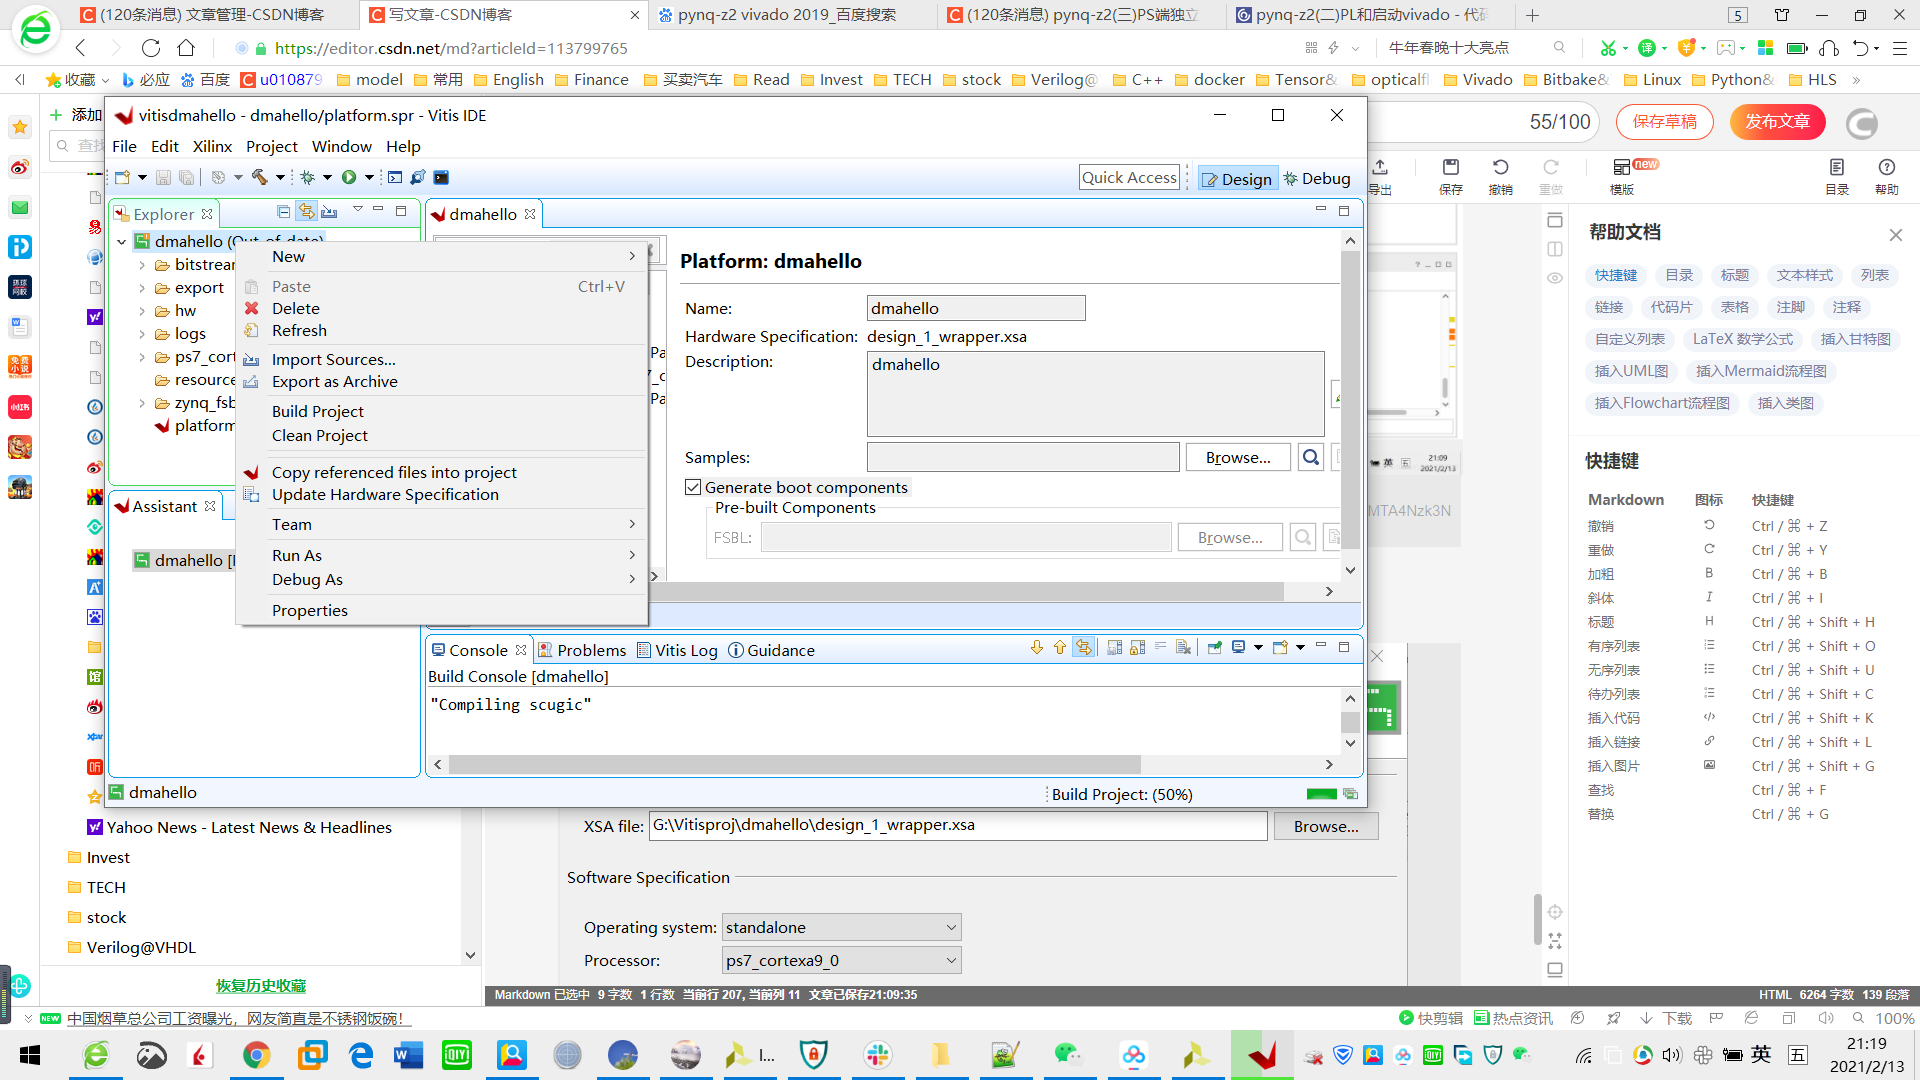1920x1080 pixels.
Task: Pin the Build Console with the pin icon
Action: 1215,648
